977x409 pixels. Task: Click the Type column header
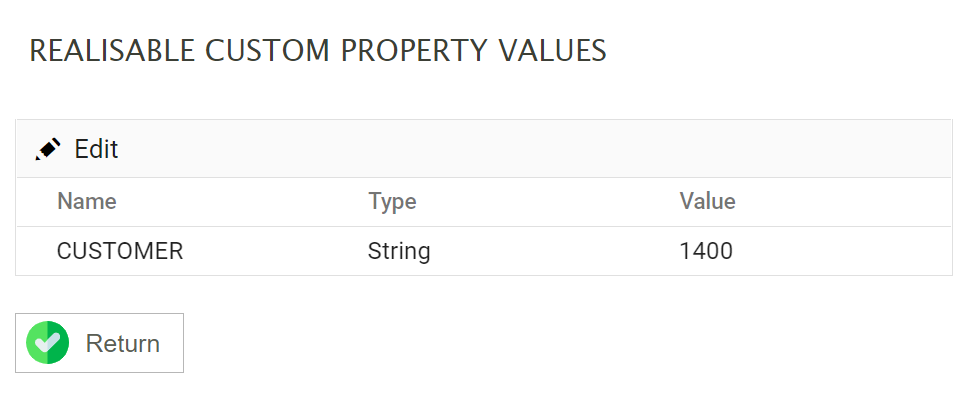[x=392, y=201]
